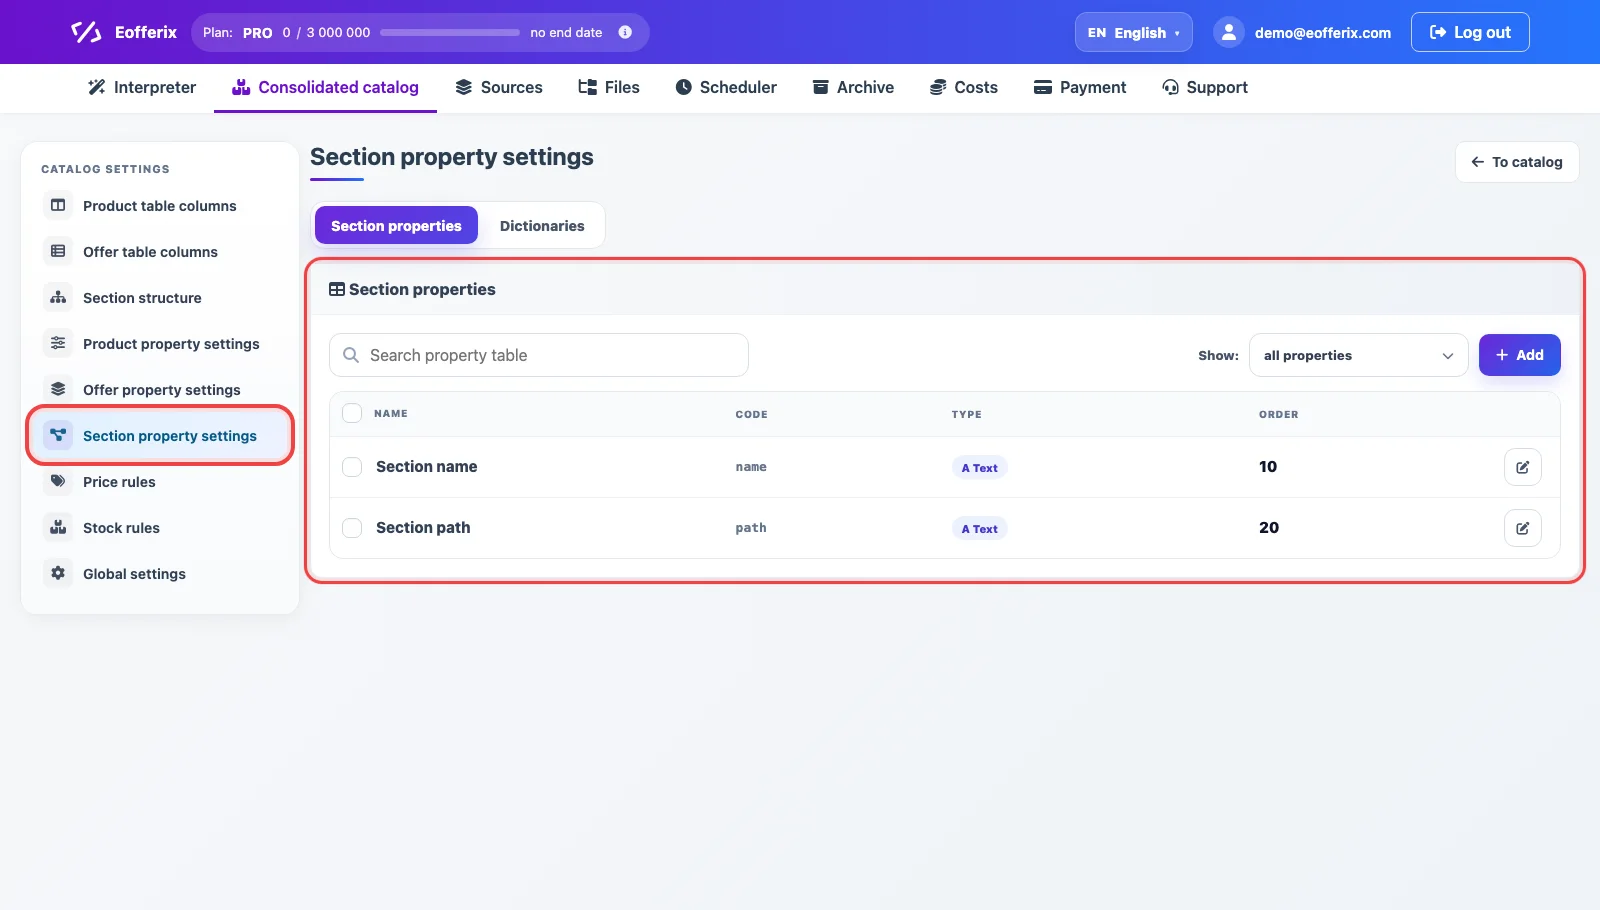The image size is (1600, 910).
Task: Open Global settings page
Action: [x=160, y=573]
